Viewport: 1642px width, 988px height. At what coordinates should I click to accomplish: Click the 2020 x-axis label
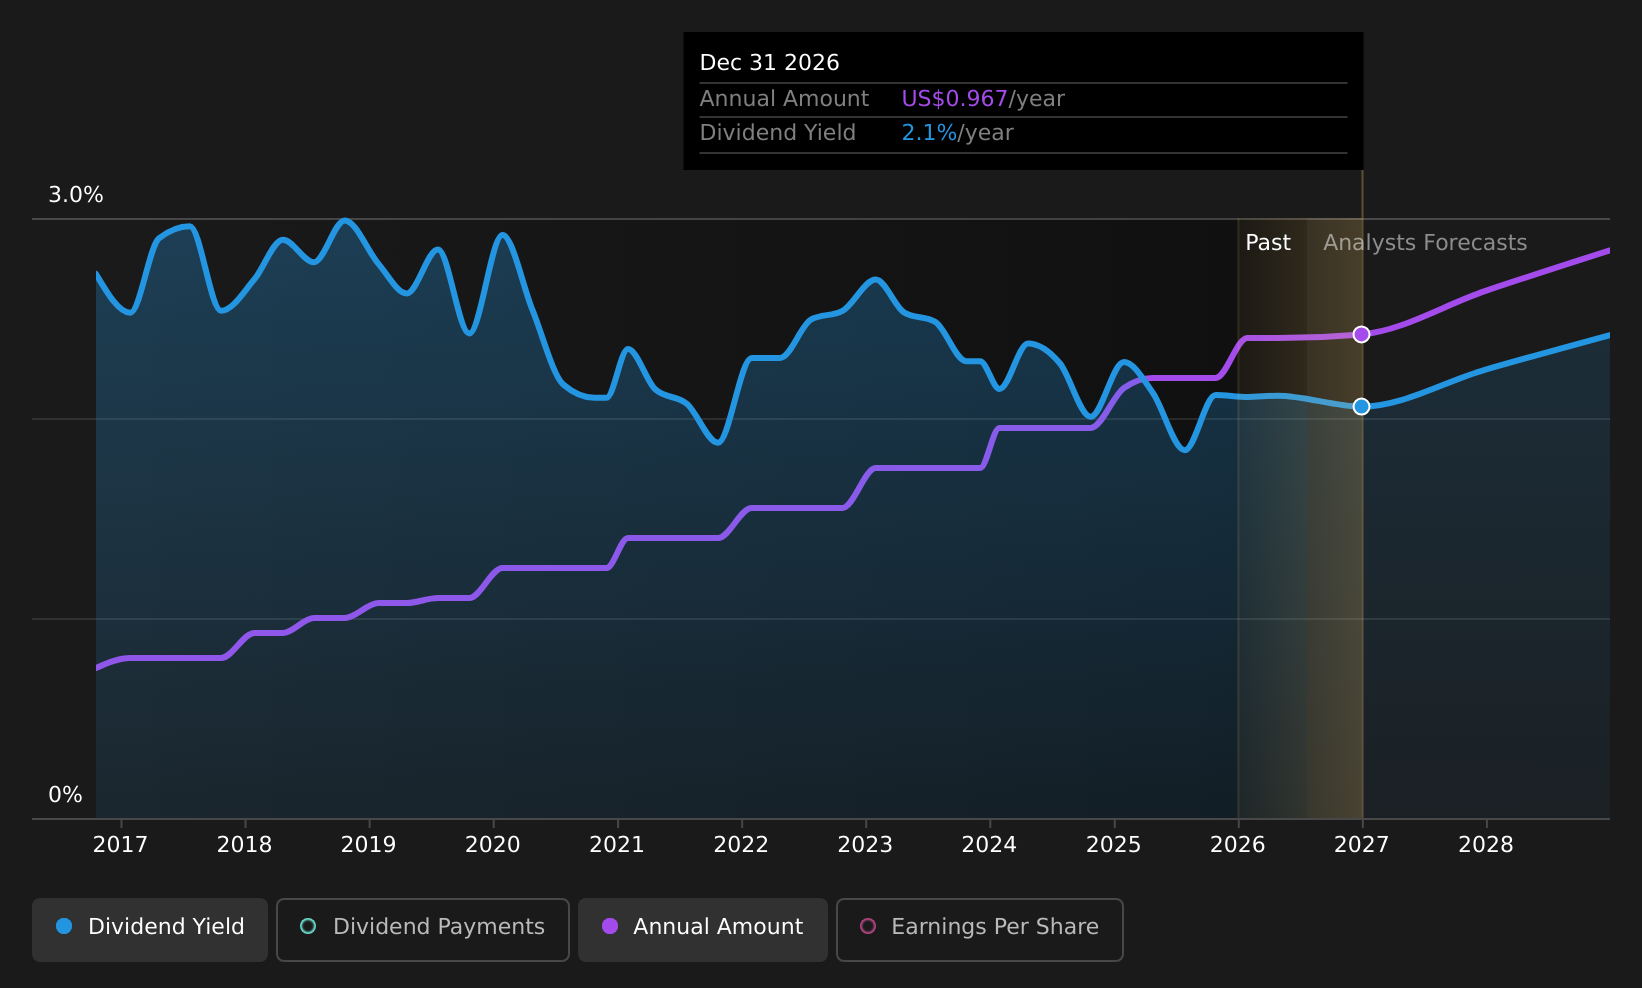tap(492, 845)
